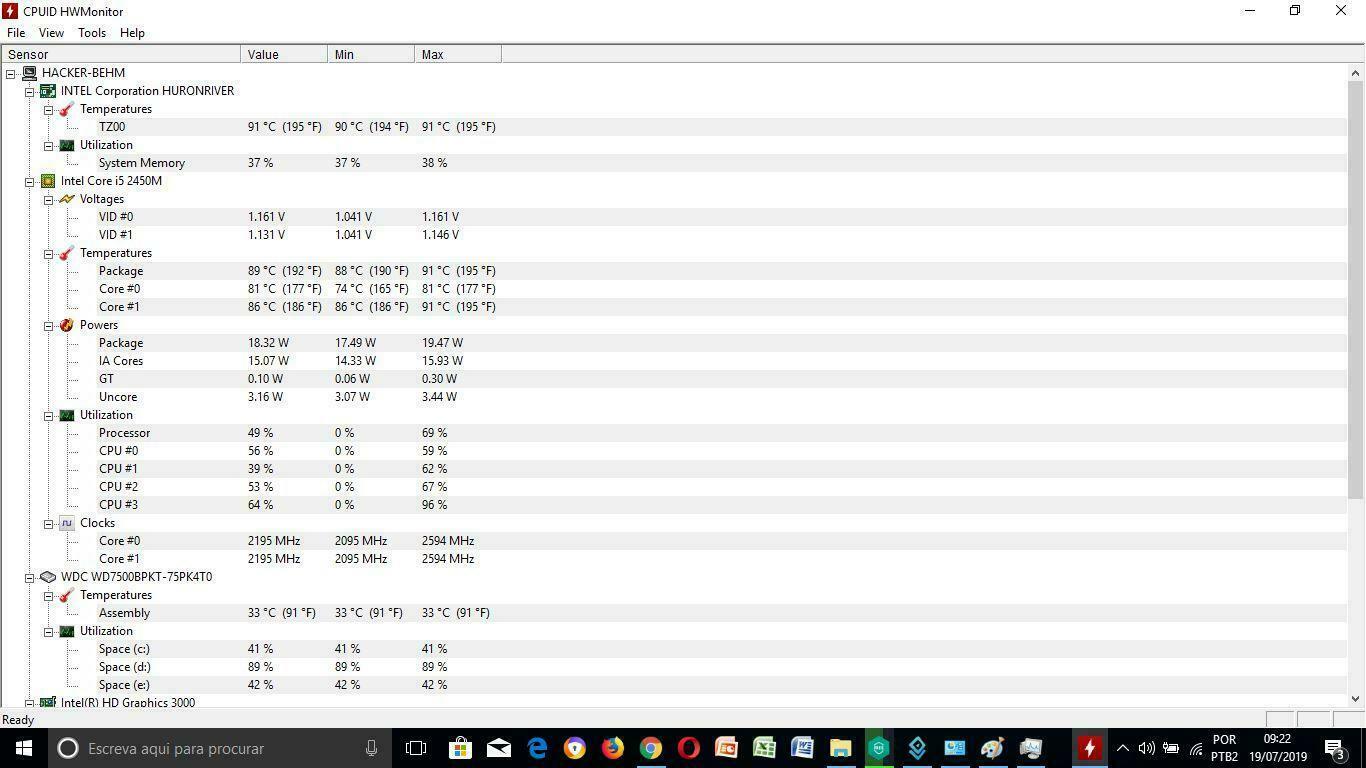Click the Intel Core i5 2450M chip icon
Image resolution: width=1366 pixels, height=768 pixels.
pyautogui.click(x=48, y=181)
